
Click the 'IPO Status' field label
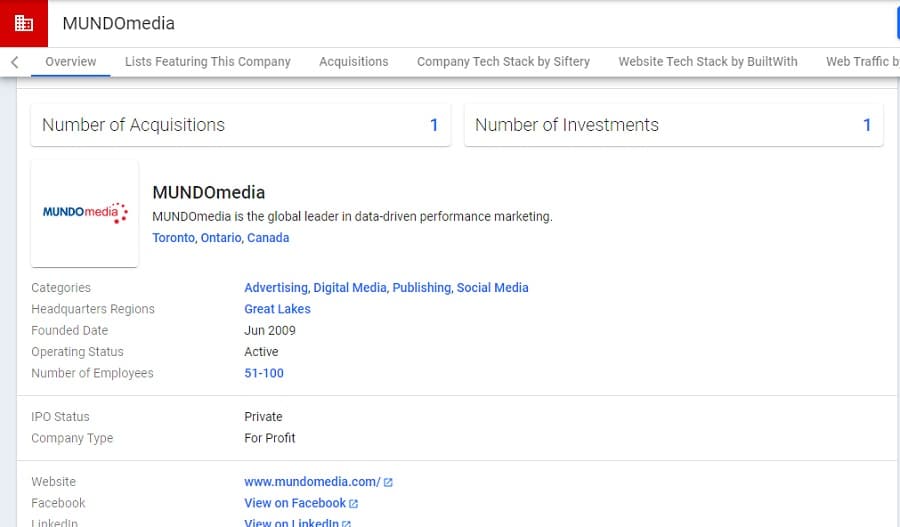[x=60, y=417]
